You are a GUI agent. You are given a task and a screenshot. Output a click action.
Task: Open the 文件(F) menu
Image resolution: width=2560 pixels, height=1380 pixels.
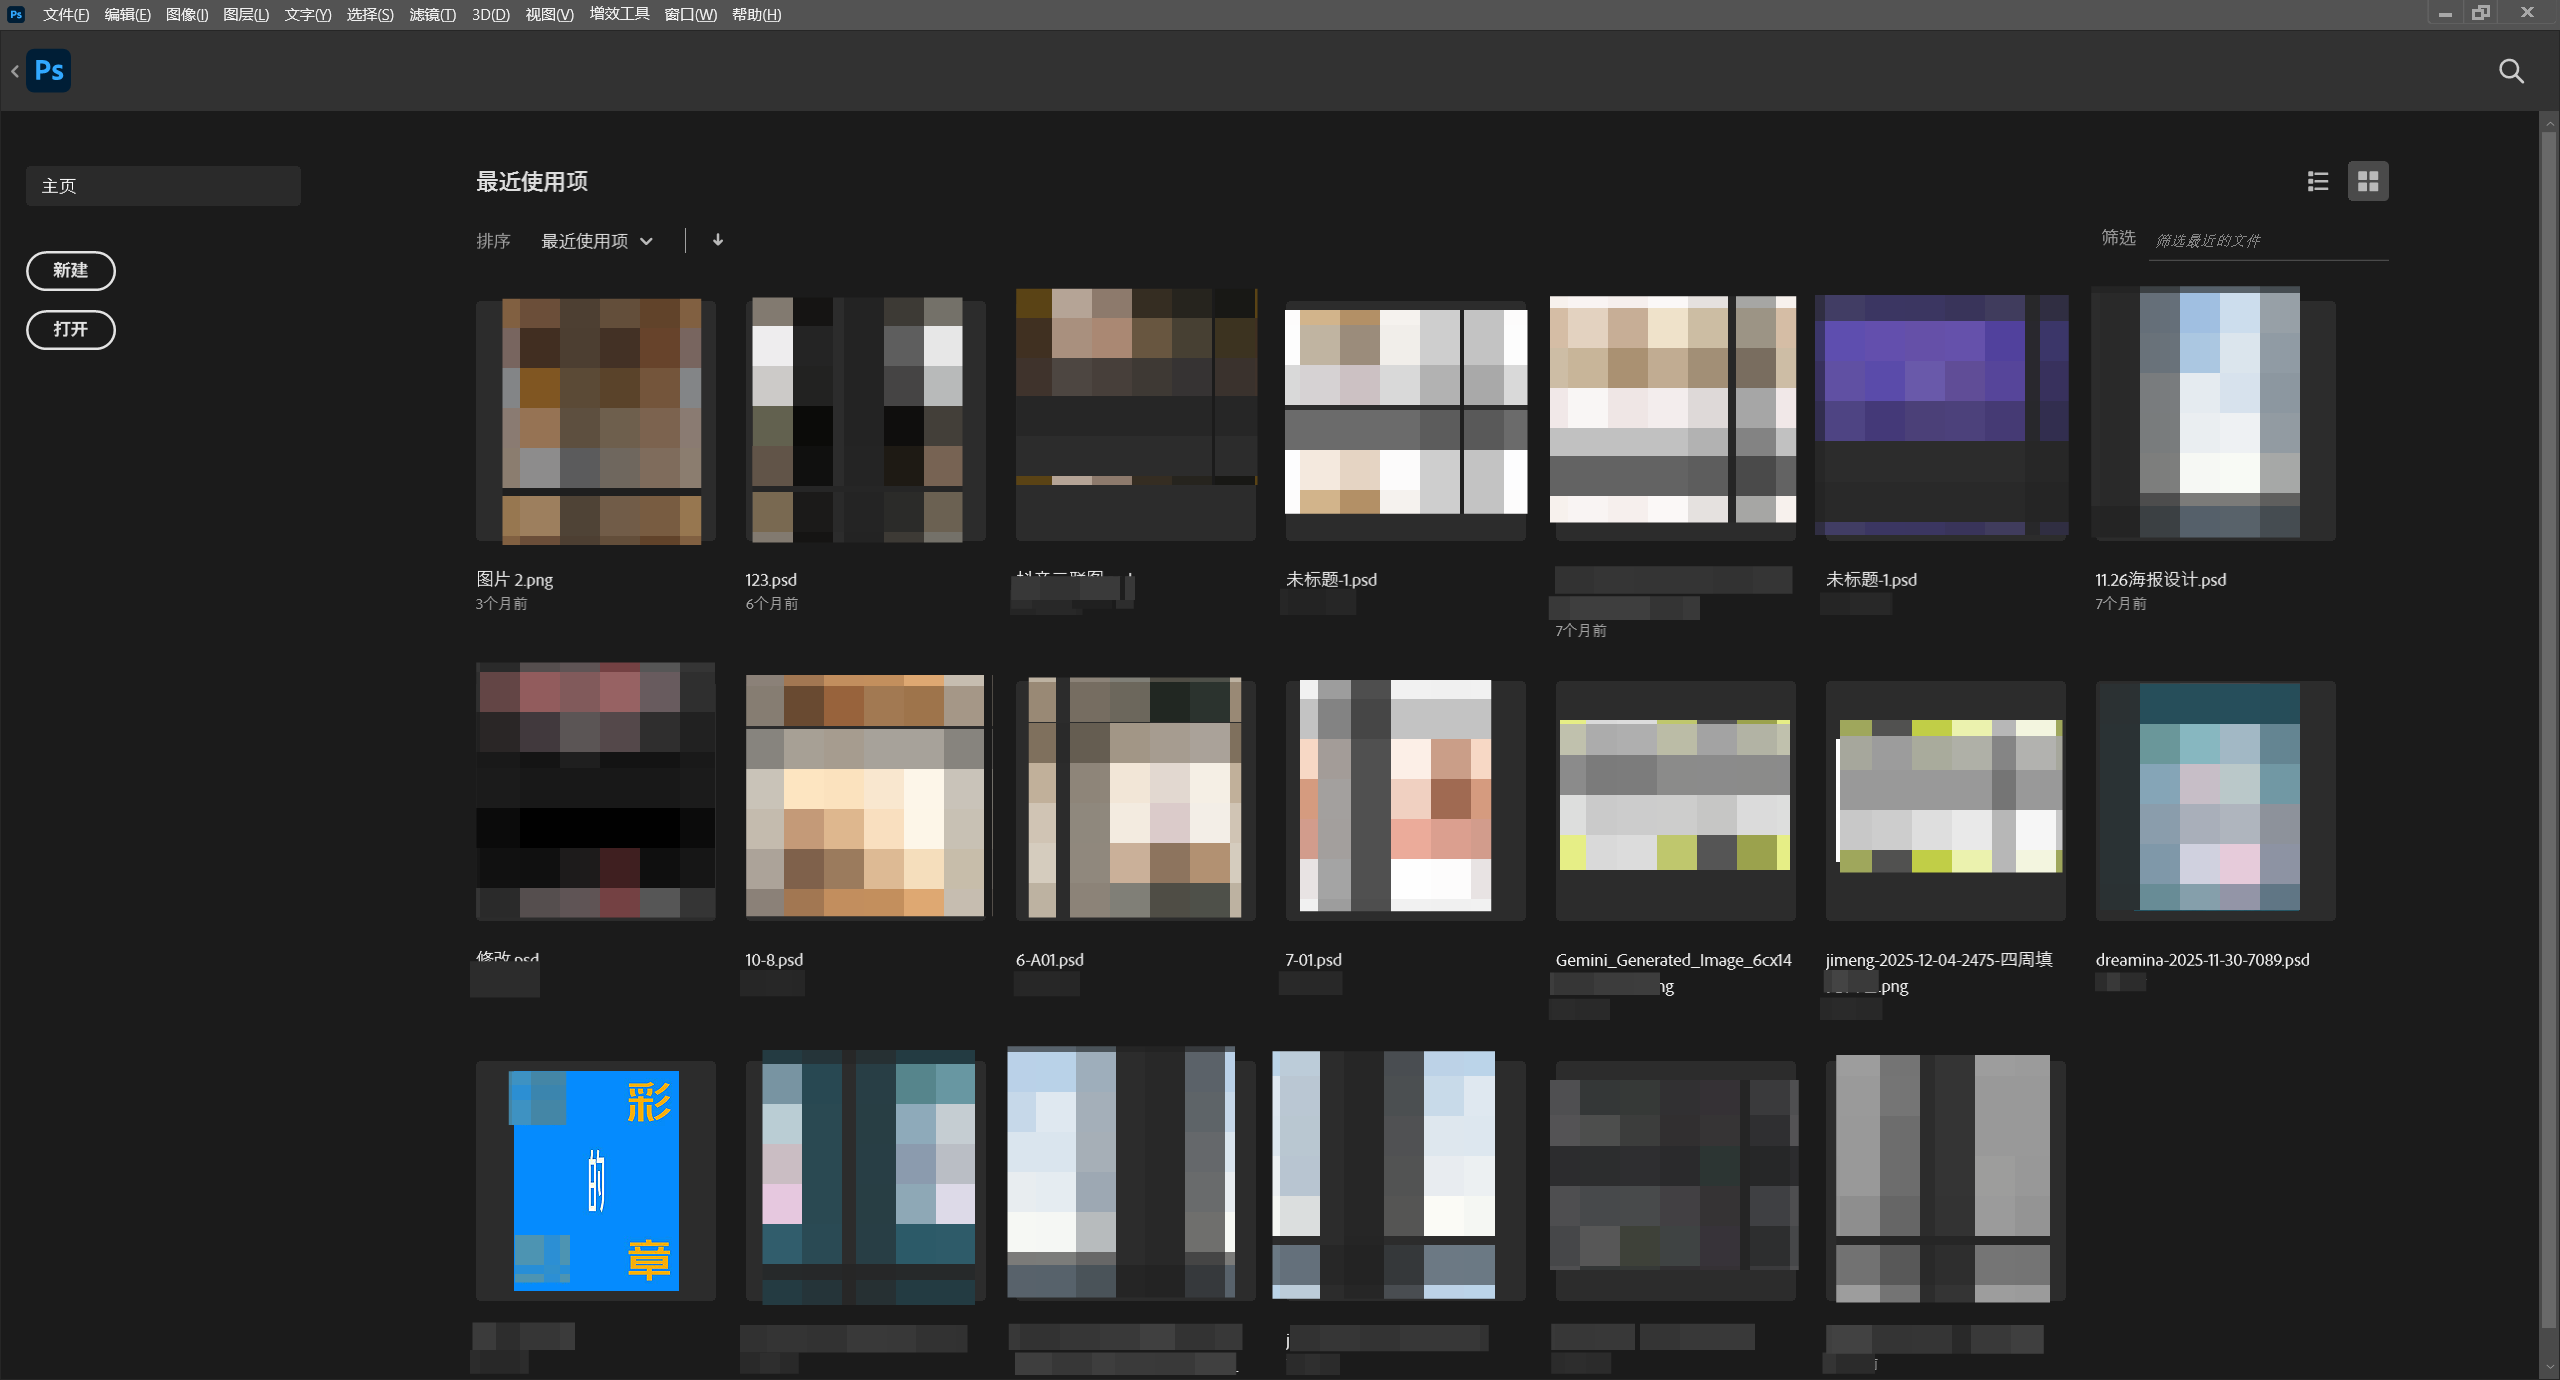66,14
